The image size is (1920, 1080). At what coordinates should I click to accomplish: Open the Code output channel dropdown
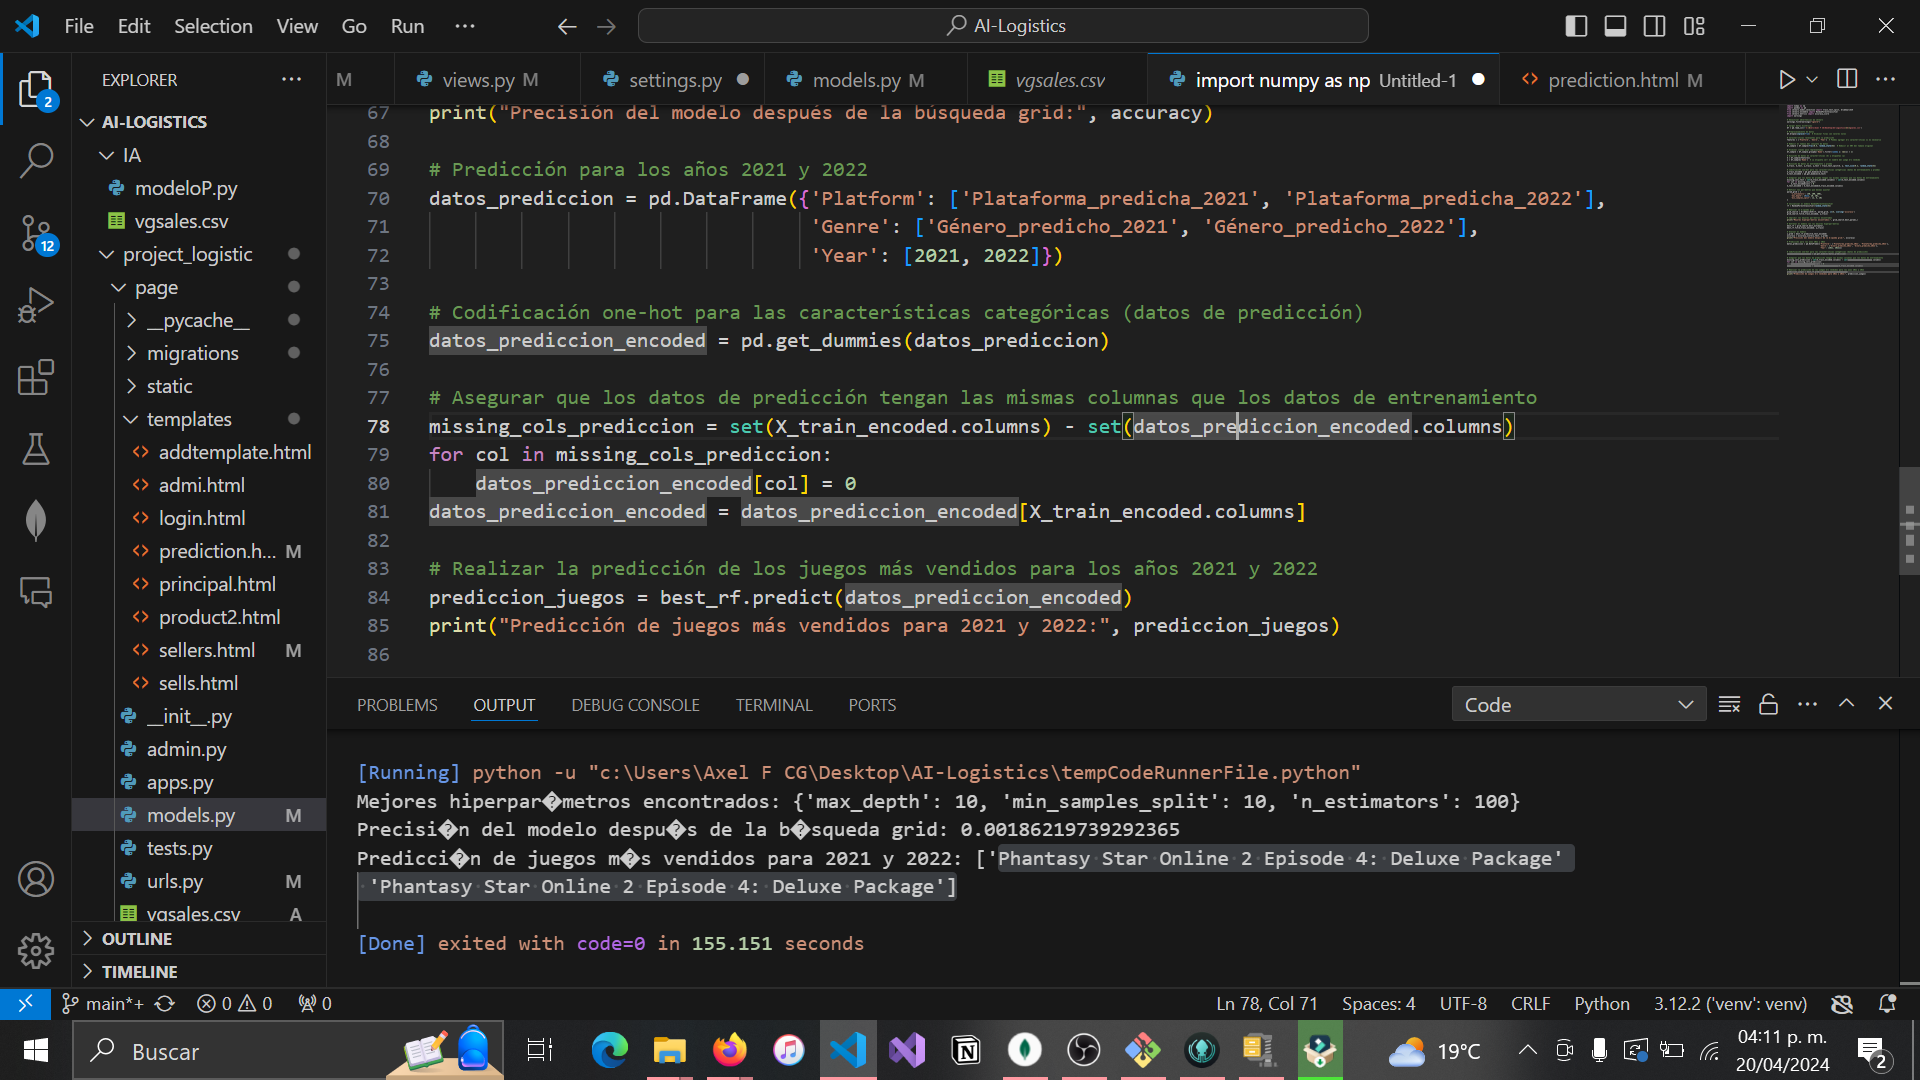[x=1578, y=705]
